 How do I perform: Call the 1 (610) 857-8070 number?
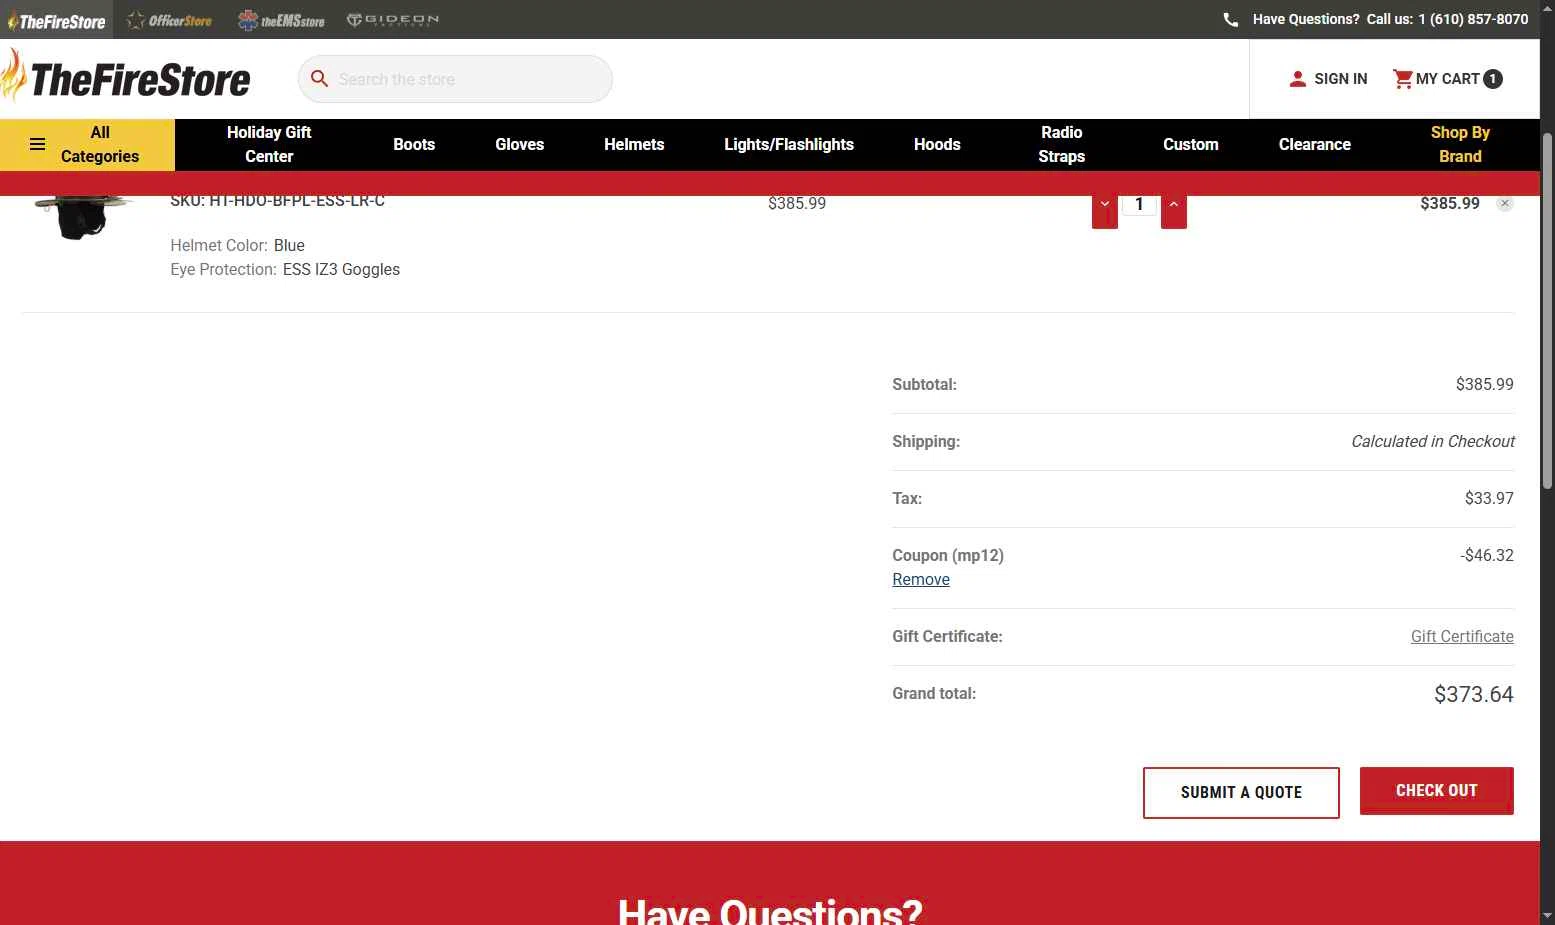(x=1473, y=19)
